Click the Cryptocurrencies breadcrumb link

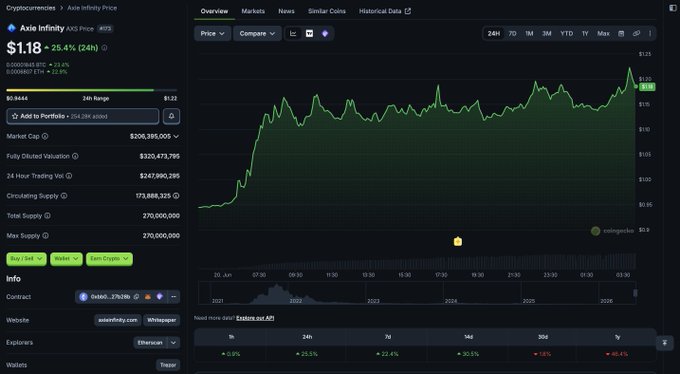[31, 8]
